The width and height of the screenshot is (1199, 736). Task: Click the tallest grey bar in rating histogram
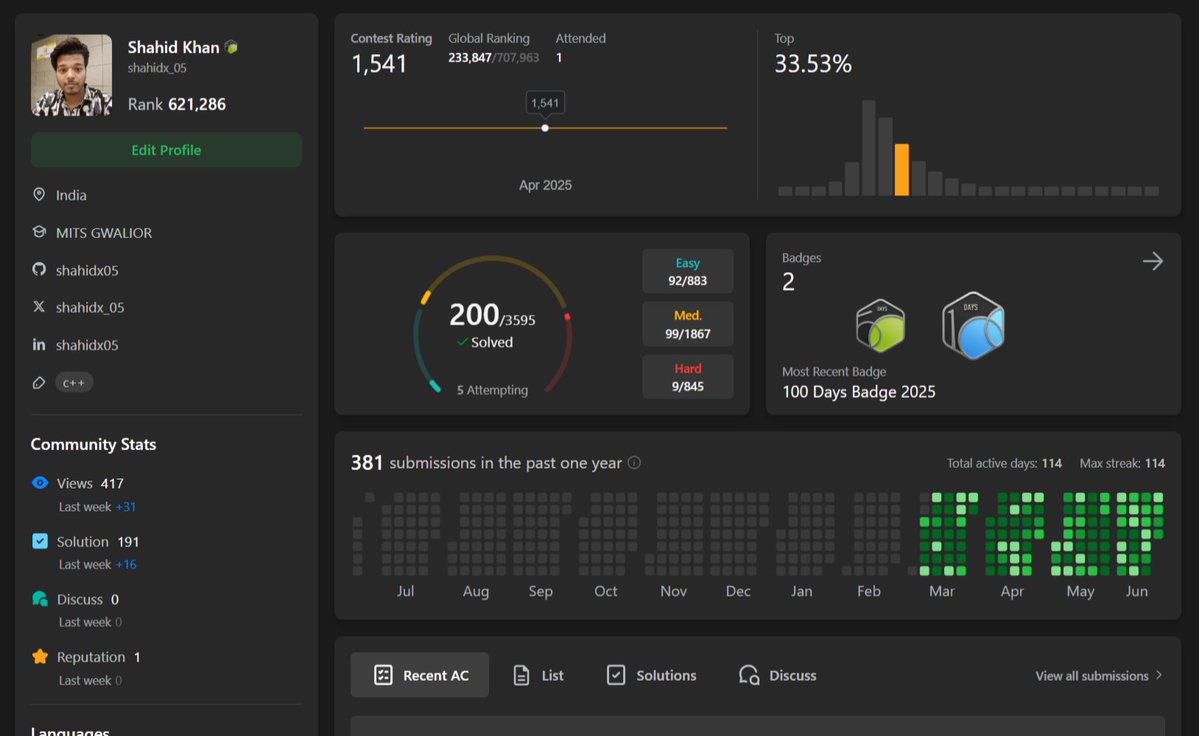(869, 148)
